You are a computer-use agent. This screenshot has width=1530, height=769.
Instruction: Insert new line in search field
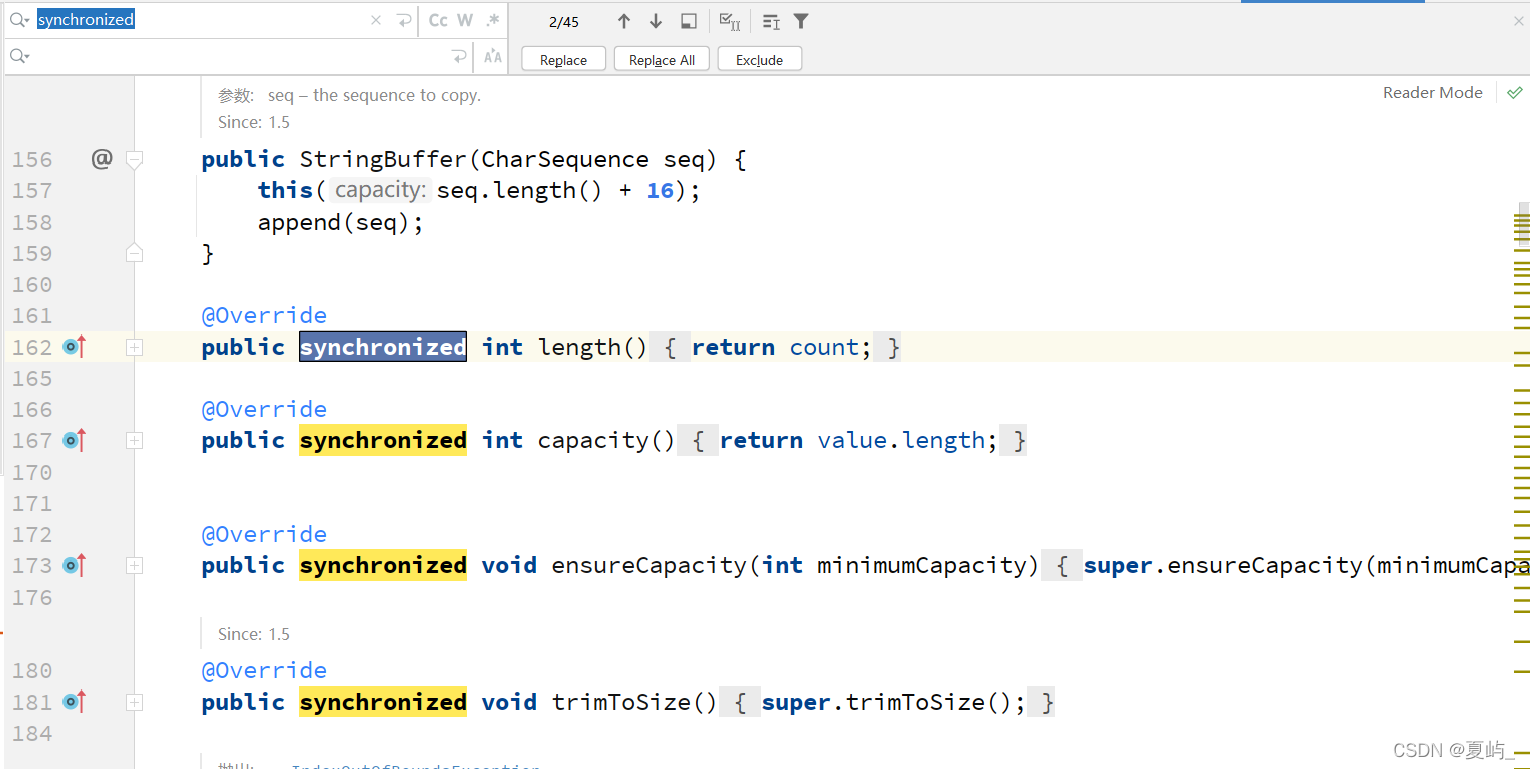(404, 20)
